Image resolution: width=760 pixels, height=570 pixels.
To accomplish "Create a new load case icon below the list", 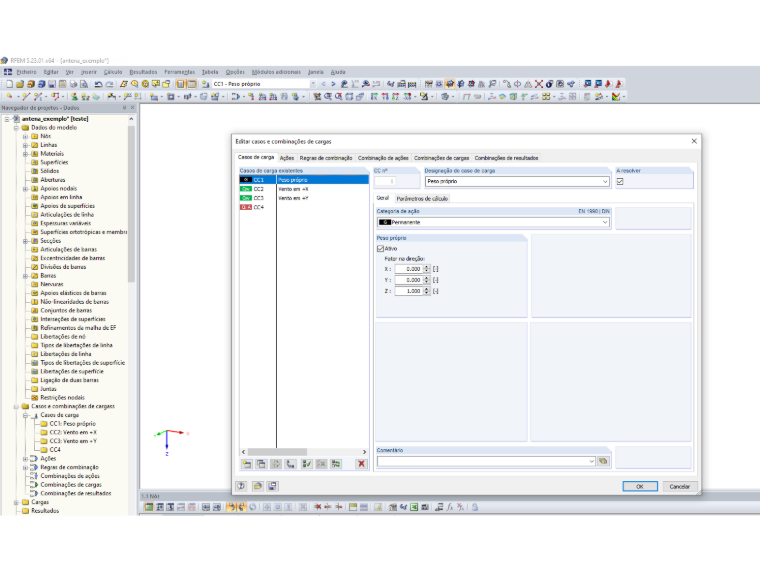I will tap(247, 464).
